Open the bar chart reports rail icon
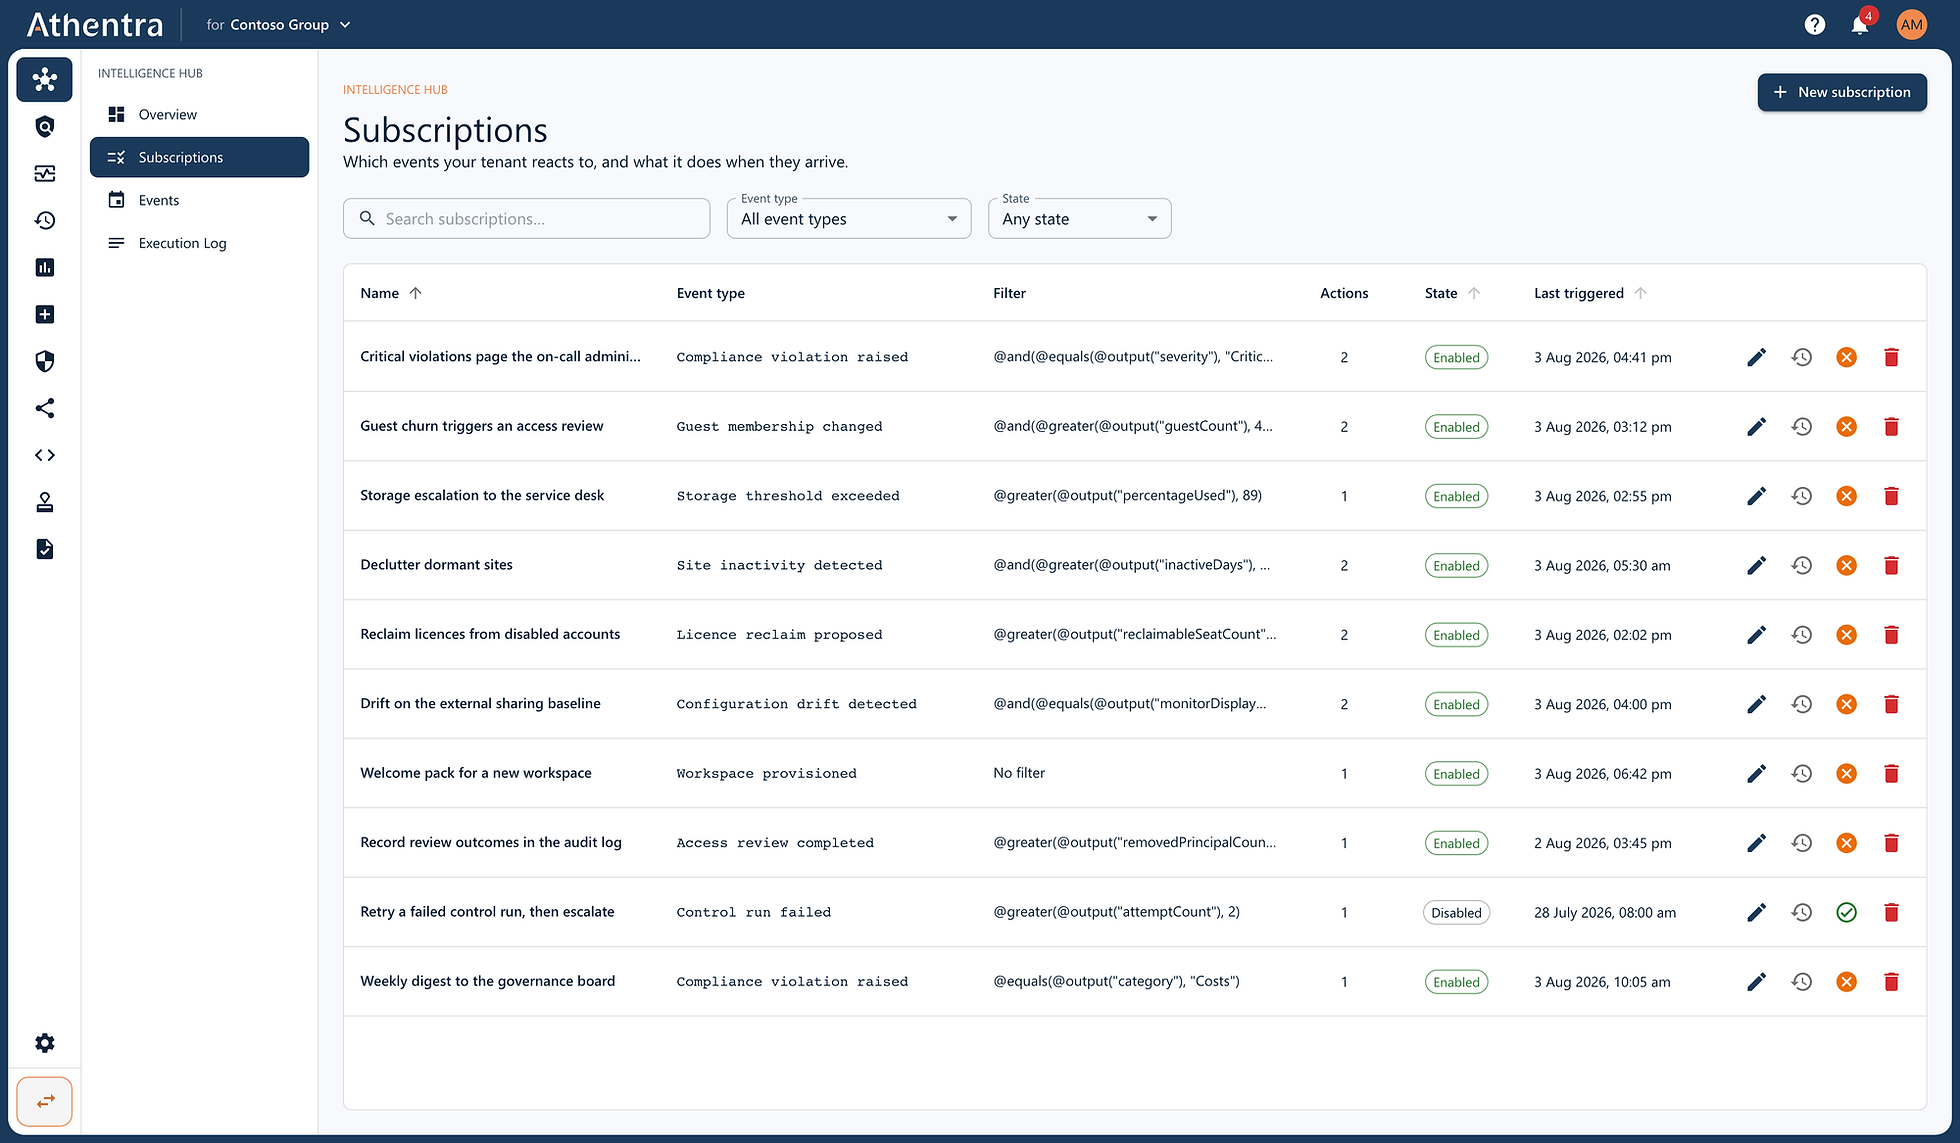1960x1143 pixels. (x=44, y=267)
